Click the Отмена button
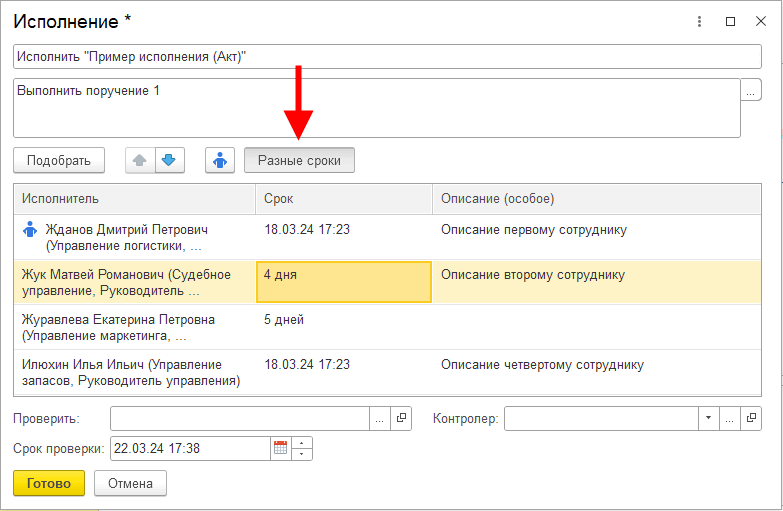Image resolution: width=783 pixels, height=511 pixels. pos(130,483)
